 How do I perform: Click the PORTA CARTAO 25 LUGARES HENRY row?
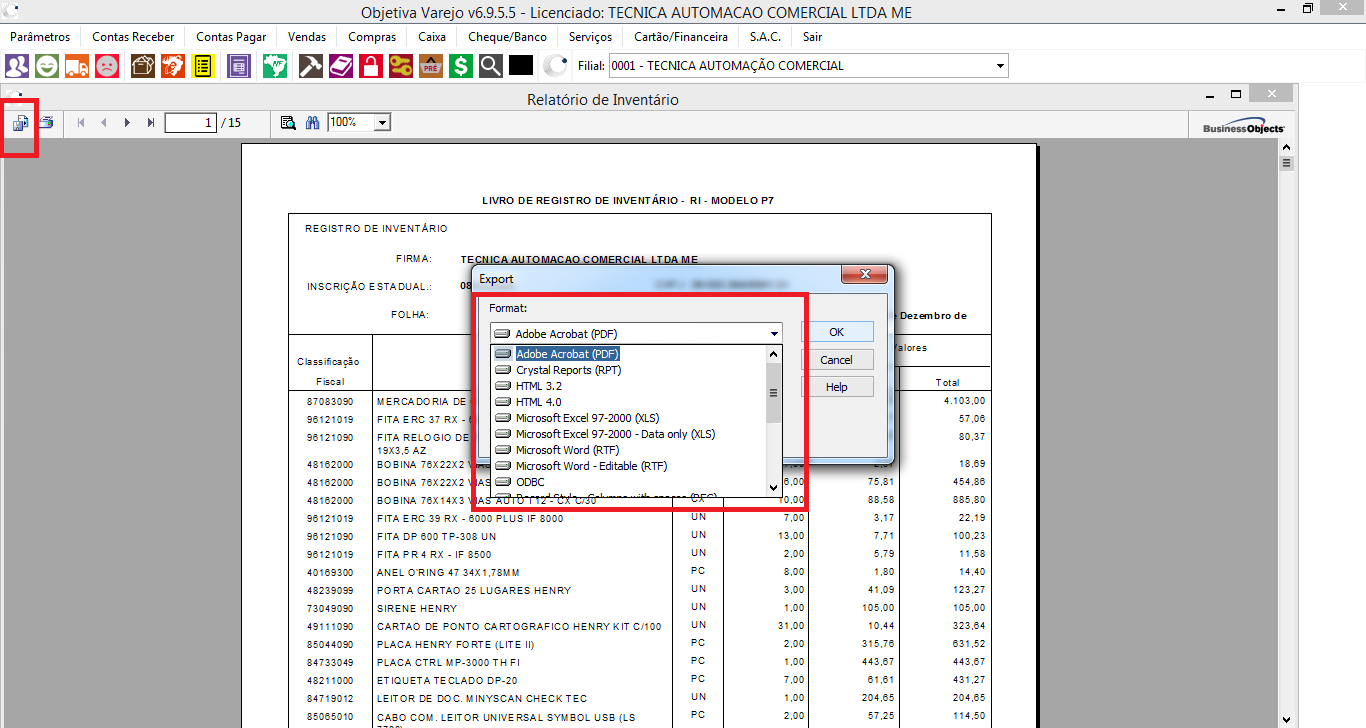pos(474,591)
